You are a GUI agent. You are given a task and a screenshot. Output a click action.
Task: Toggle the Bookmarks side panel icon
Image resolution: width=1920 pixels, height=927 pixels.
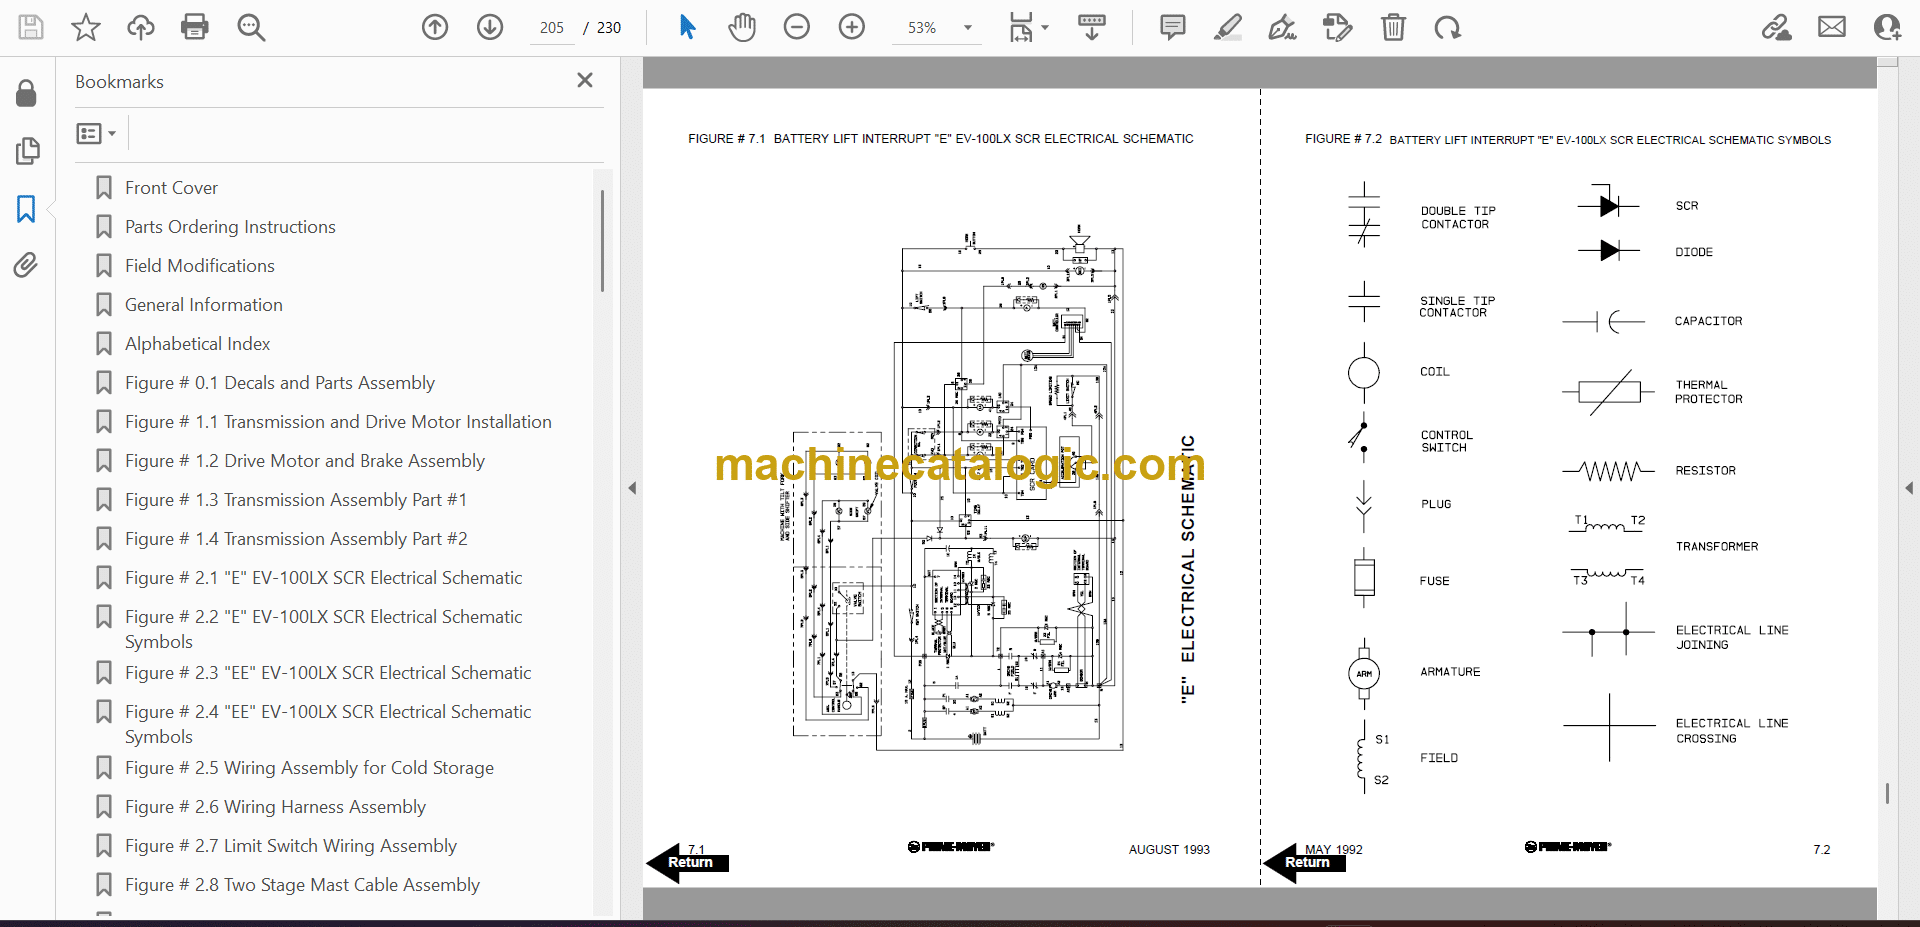(x=26, y=209)
